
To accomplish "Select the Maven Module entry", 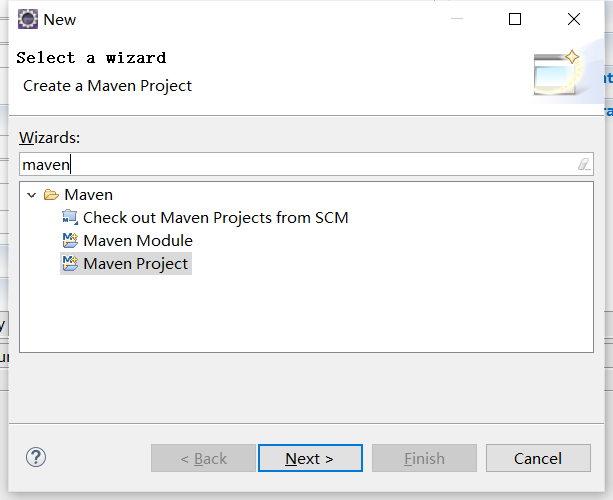I will tap(138, 240).
